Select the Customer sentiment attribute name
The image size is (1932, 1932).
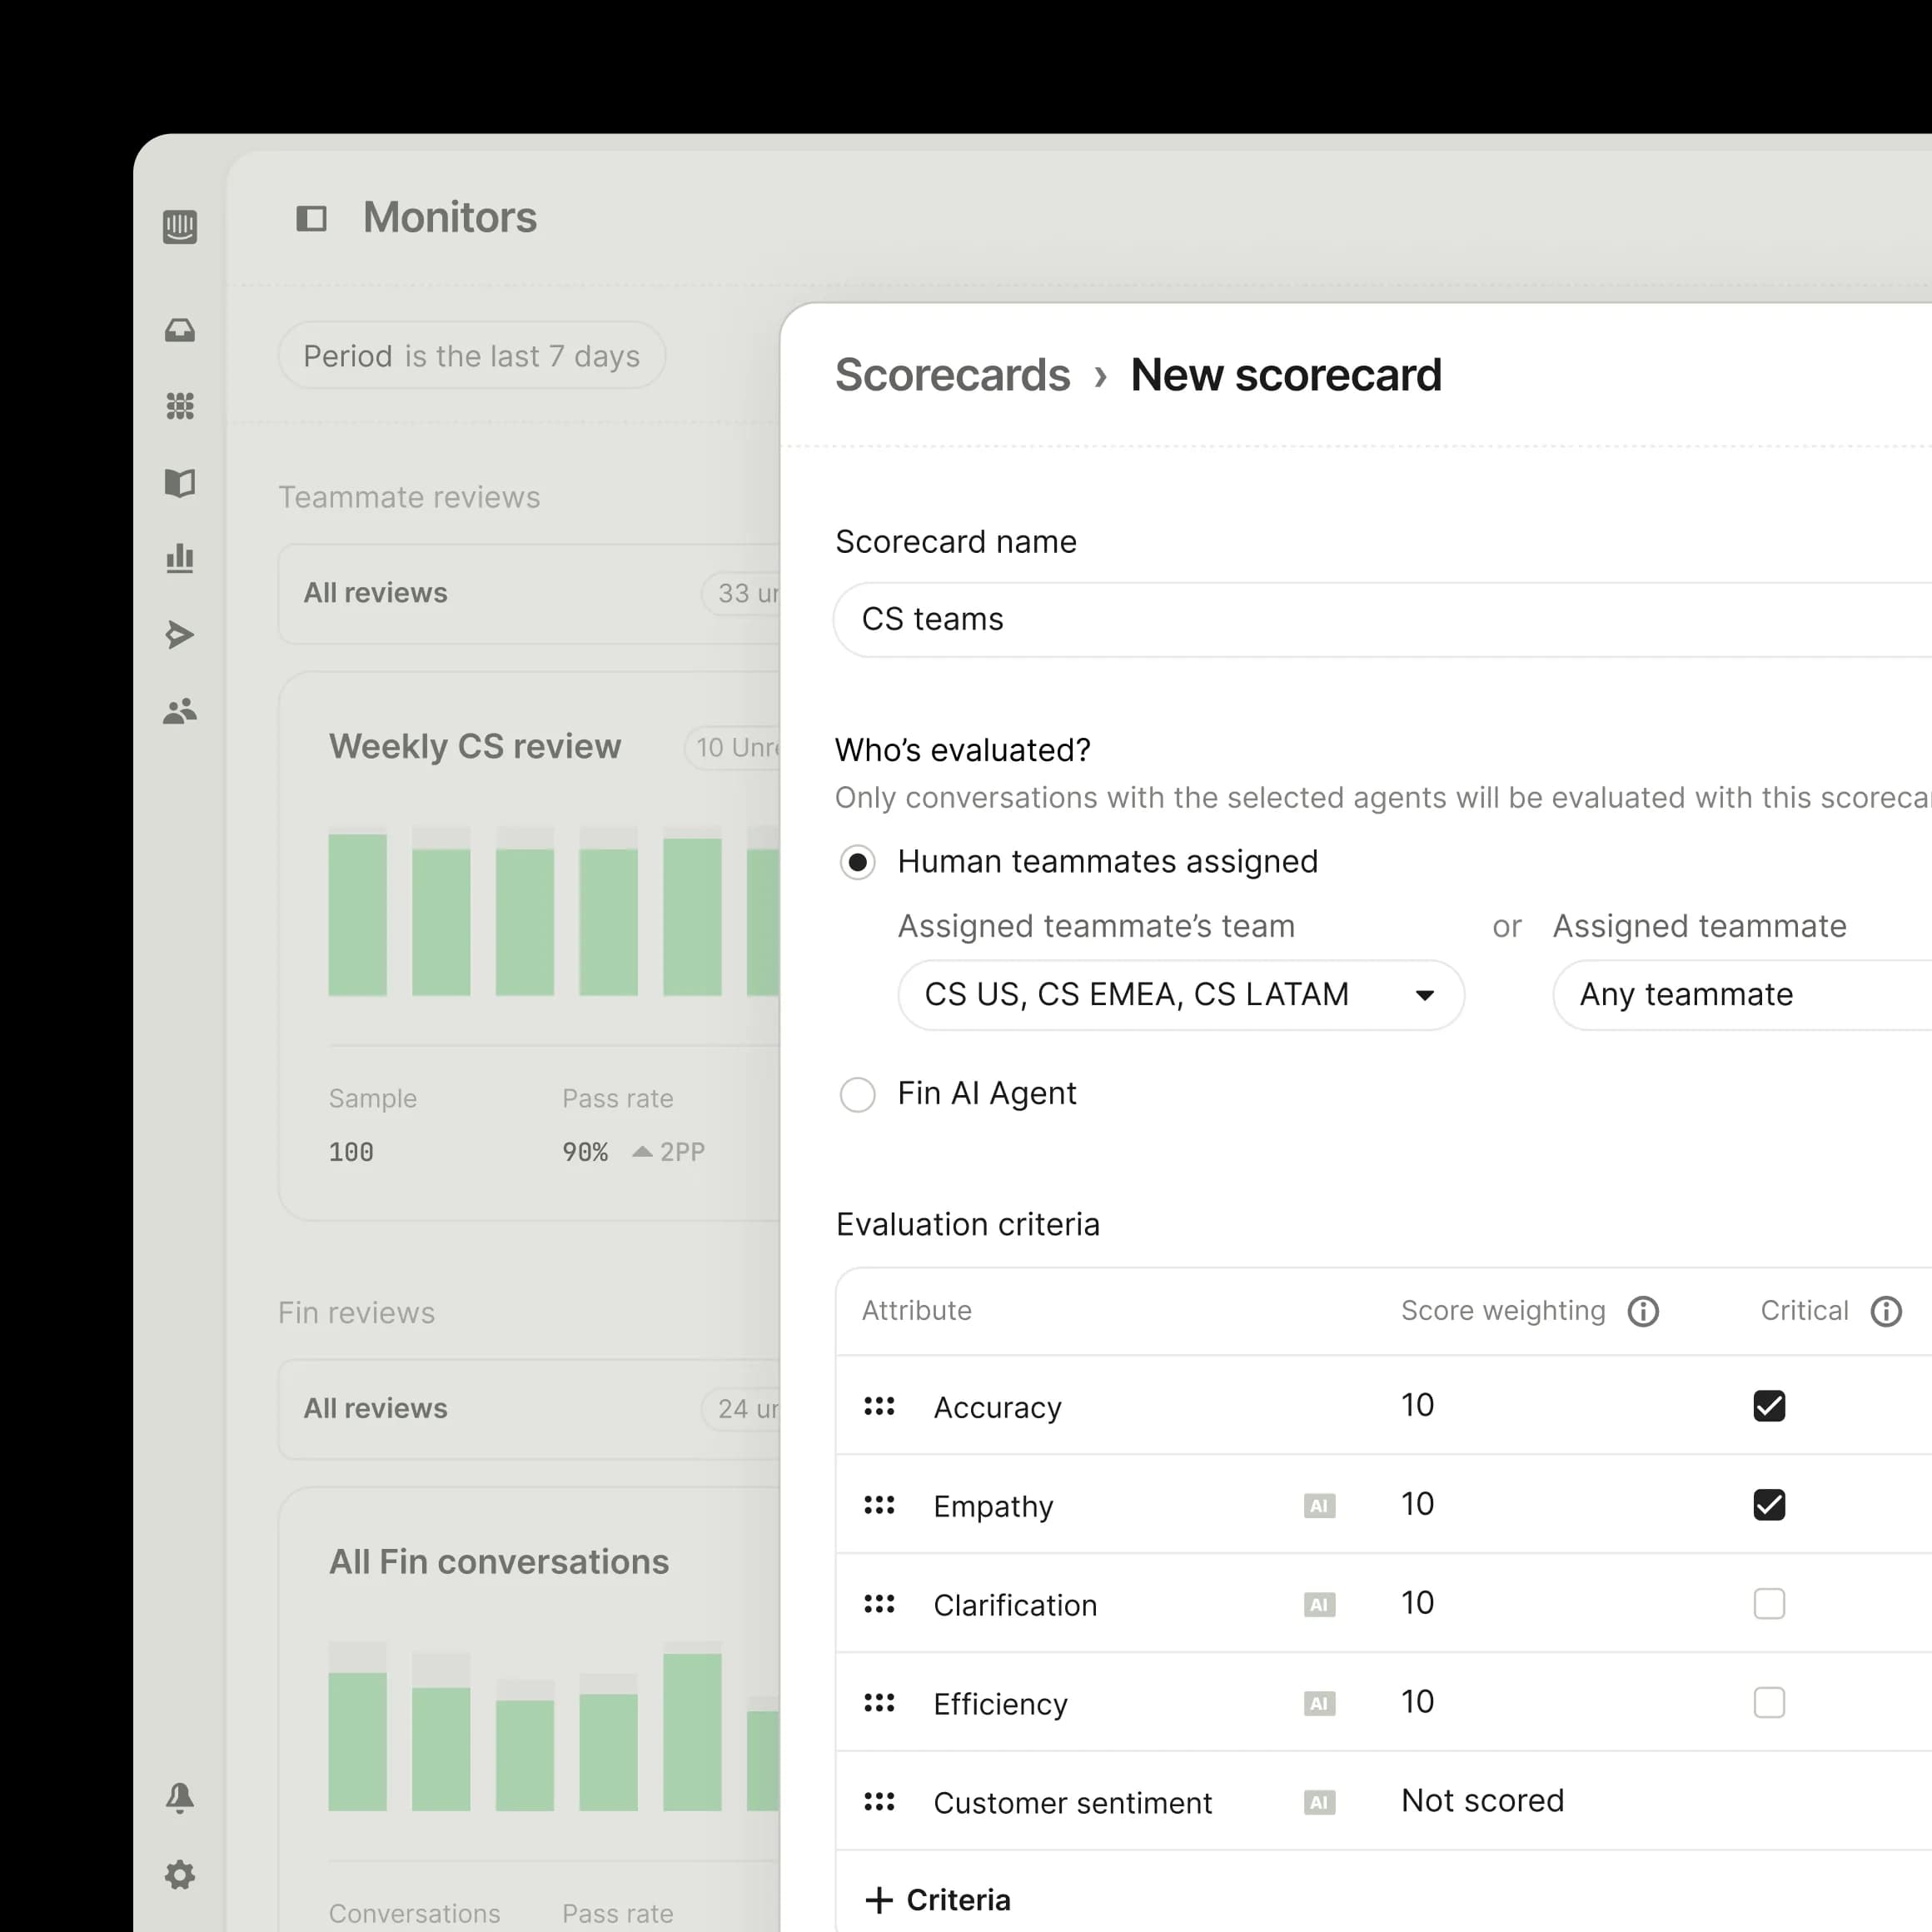click(x=1072, y=1803)
